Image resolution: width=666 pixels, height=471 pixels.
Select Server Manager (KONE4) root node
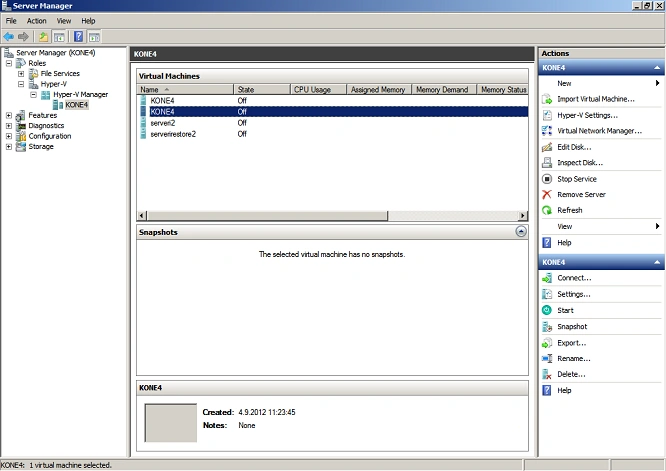pos(55,53)
